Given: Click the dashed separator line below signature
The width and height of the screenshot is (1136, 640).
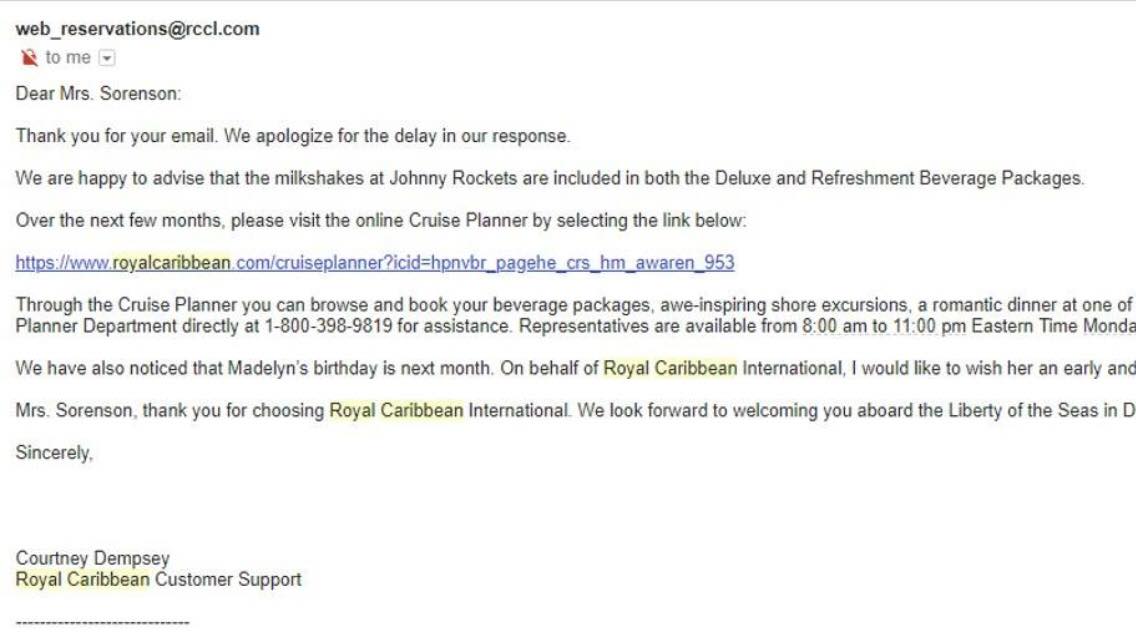Looking at the screenshot, I should pos(102,622).
